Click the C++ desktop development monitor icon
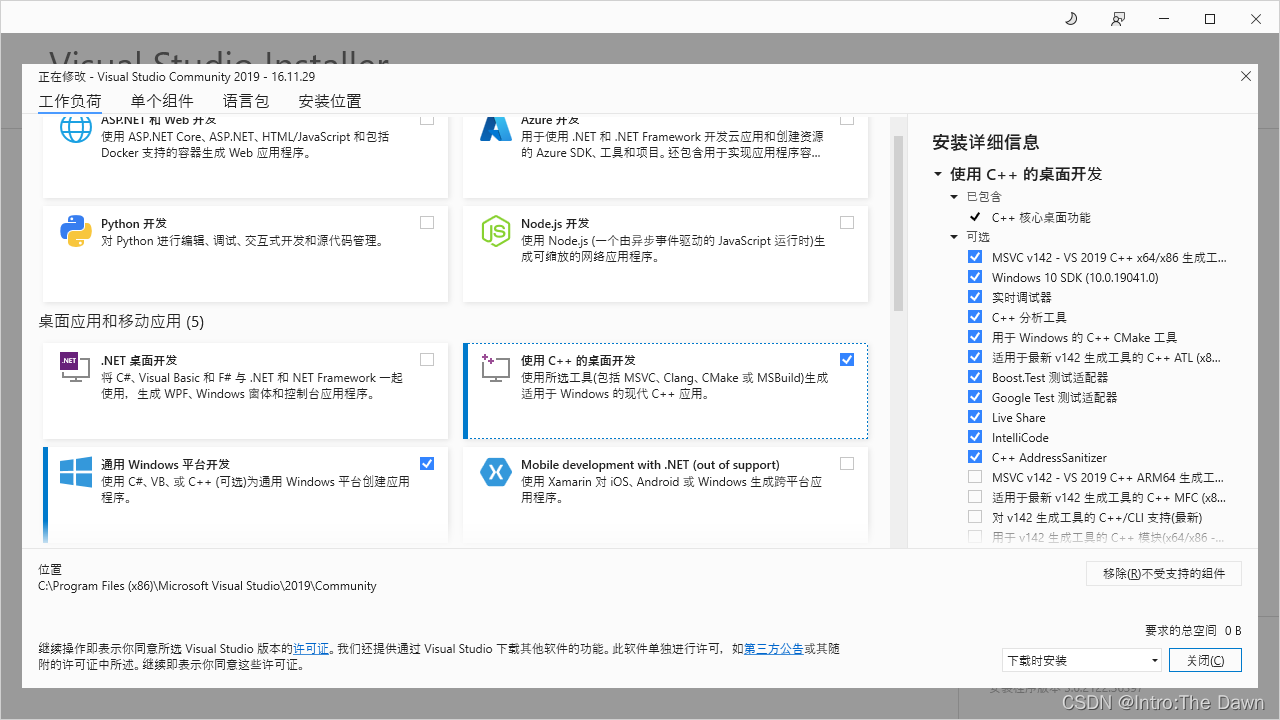 [x=496, y=368]
